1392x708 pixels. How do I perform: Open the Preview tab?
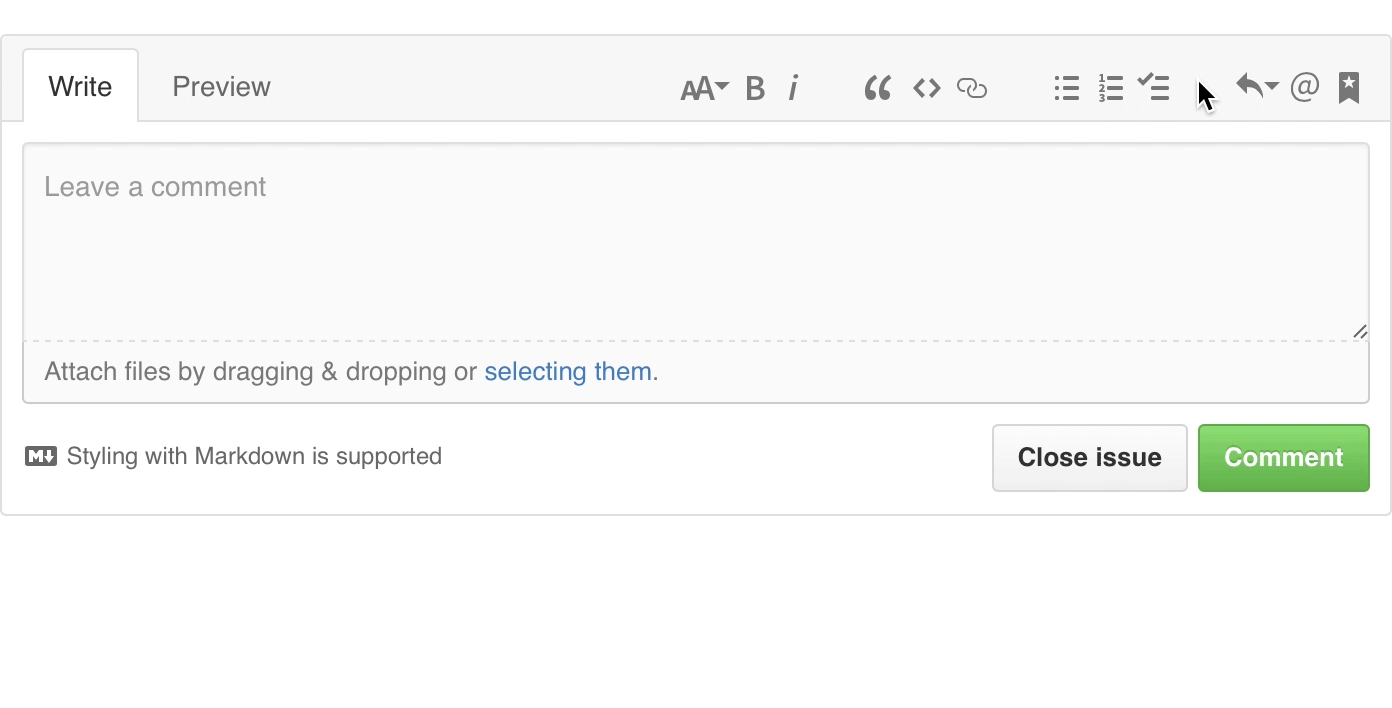(221, 87)
